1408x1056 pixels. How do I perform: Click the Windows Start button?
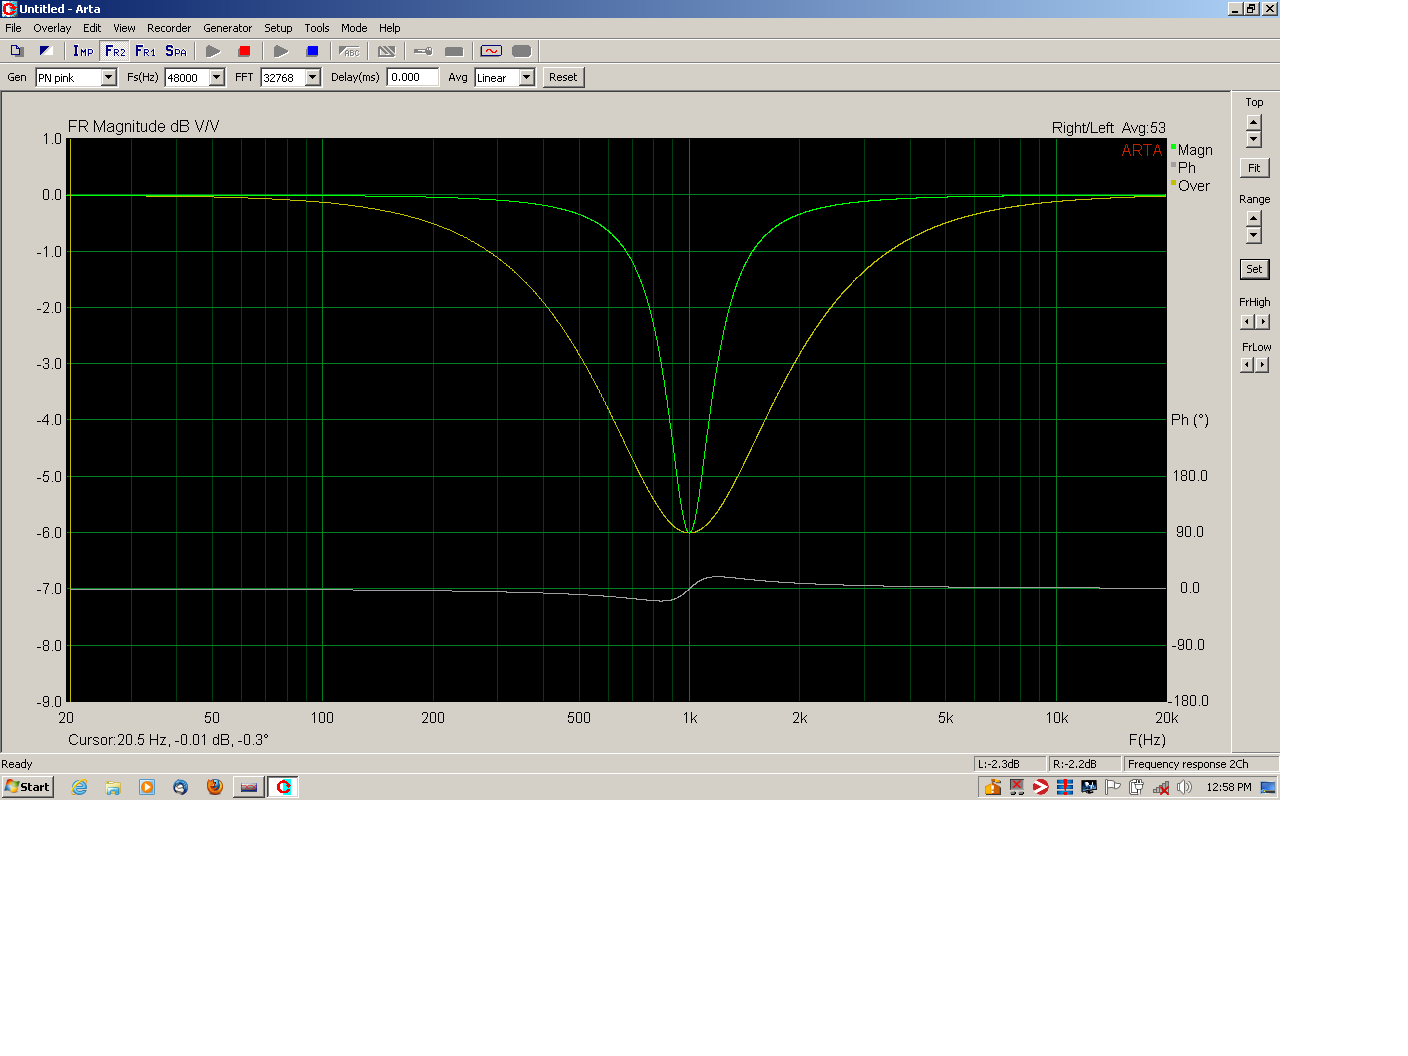tap(27, 787)
